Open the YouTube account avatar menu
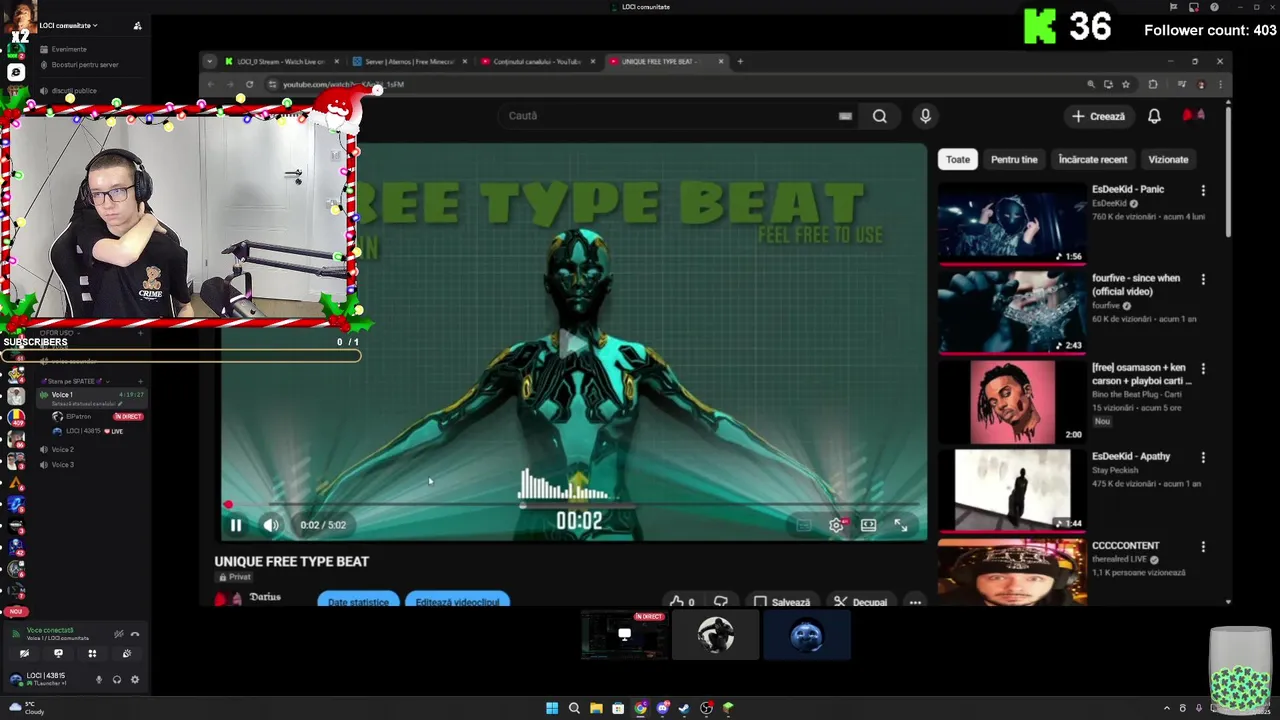The width and height of the screenshot is (1280, 720). [x=1193, y=116]
